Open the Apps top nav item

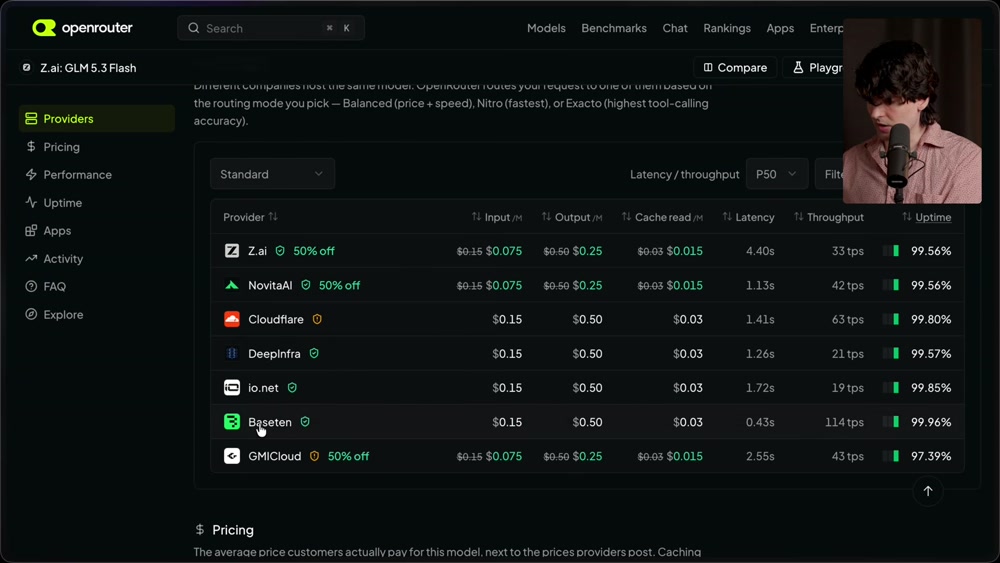780,28
